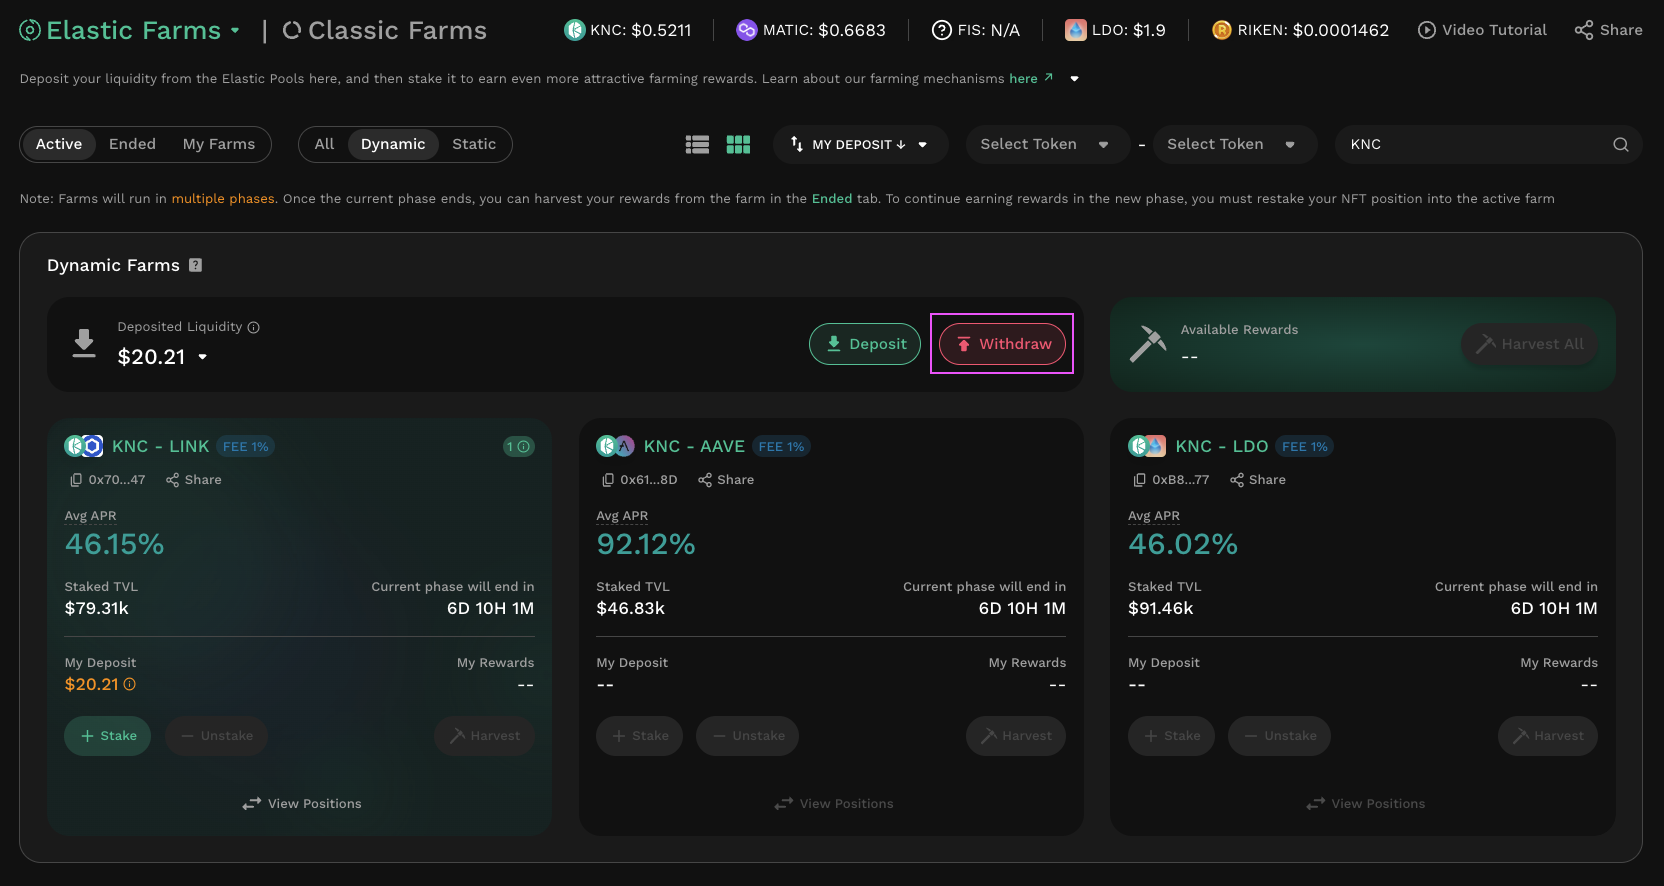Click the Dynamic Farms help icon
Screen dimensions: 1664x886
[x=196, y=265]
